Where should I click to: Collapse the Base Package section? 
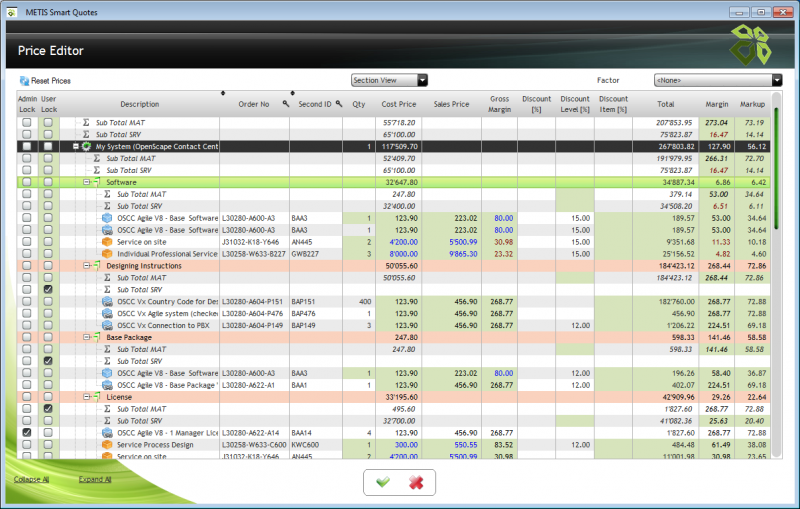pos(86,337)
